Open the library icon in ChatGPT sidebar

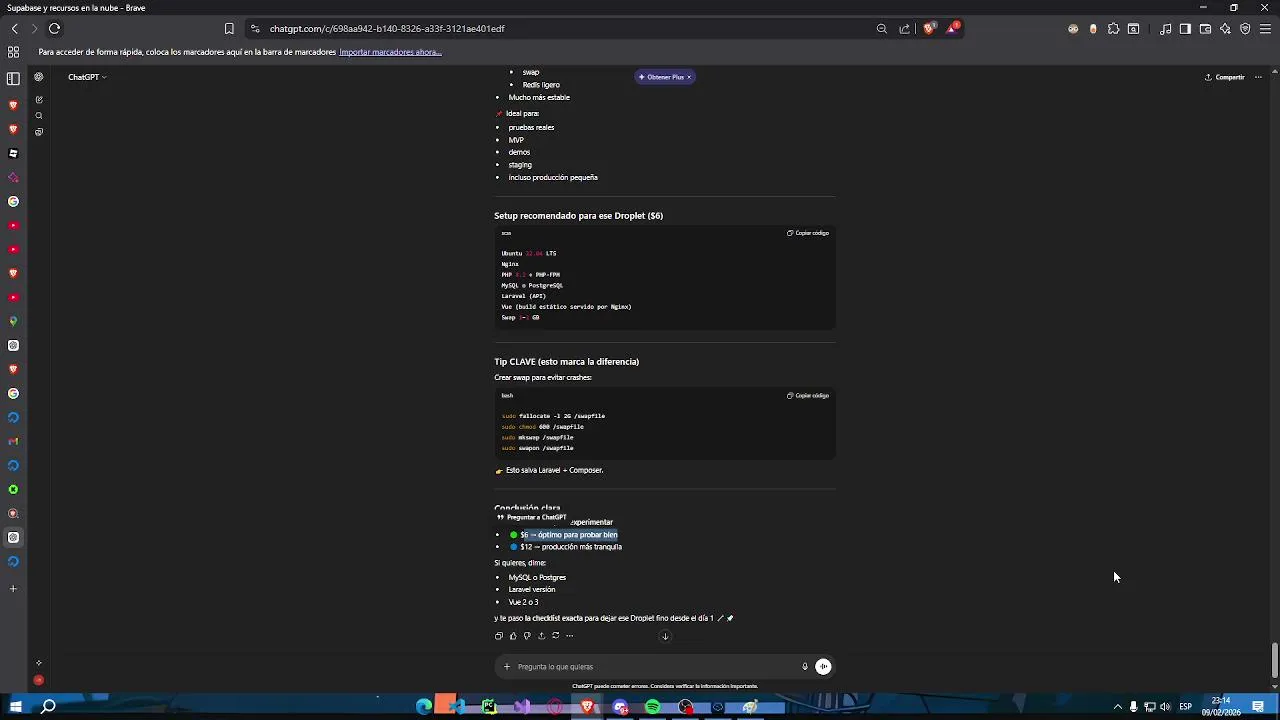coord(39,132)
